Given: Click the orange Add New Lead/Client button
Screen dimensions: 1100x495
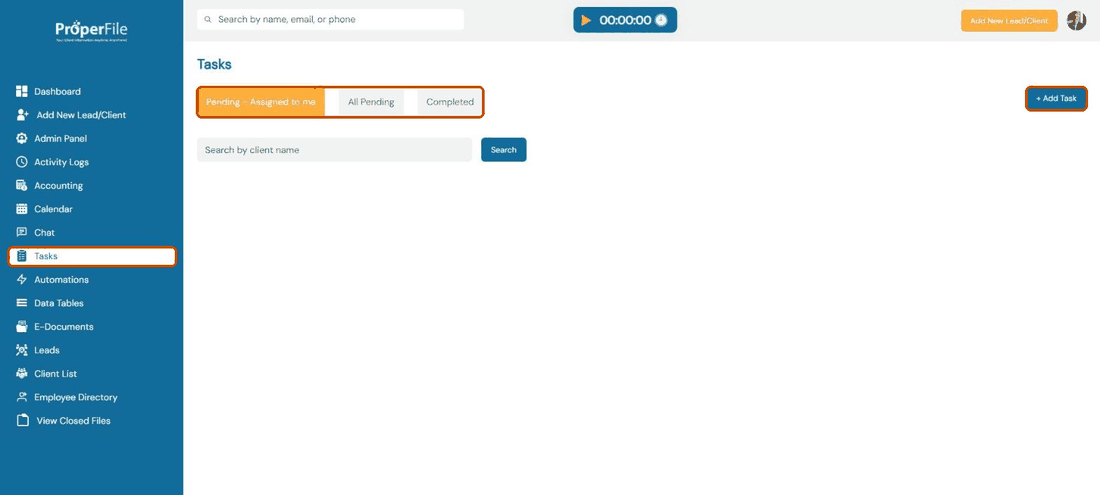Looking at the screenshot, I should tap(1009, 20).
